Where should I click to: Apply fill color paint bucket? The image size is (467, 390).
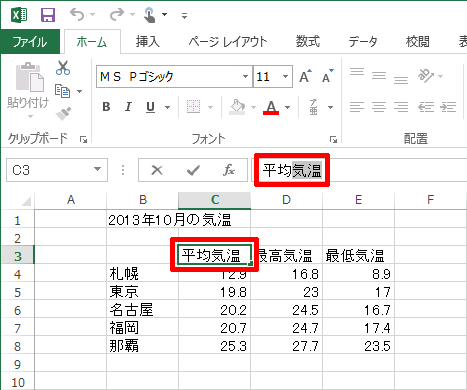coord(237,107)
